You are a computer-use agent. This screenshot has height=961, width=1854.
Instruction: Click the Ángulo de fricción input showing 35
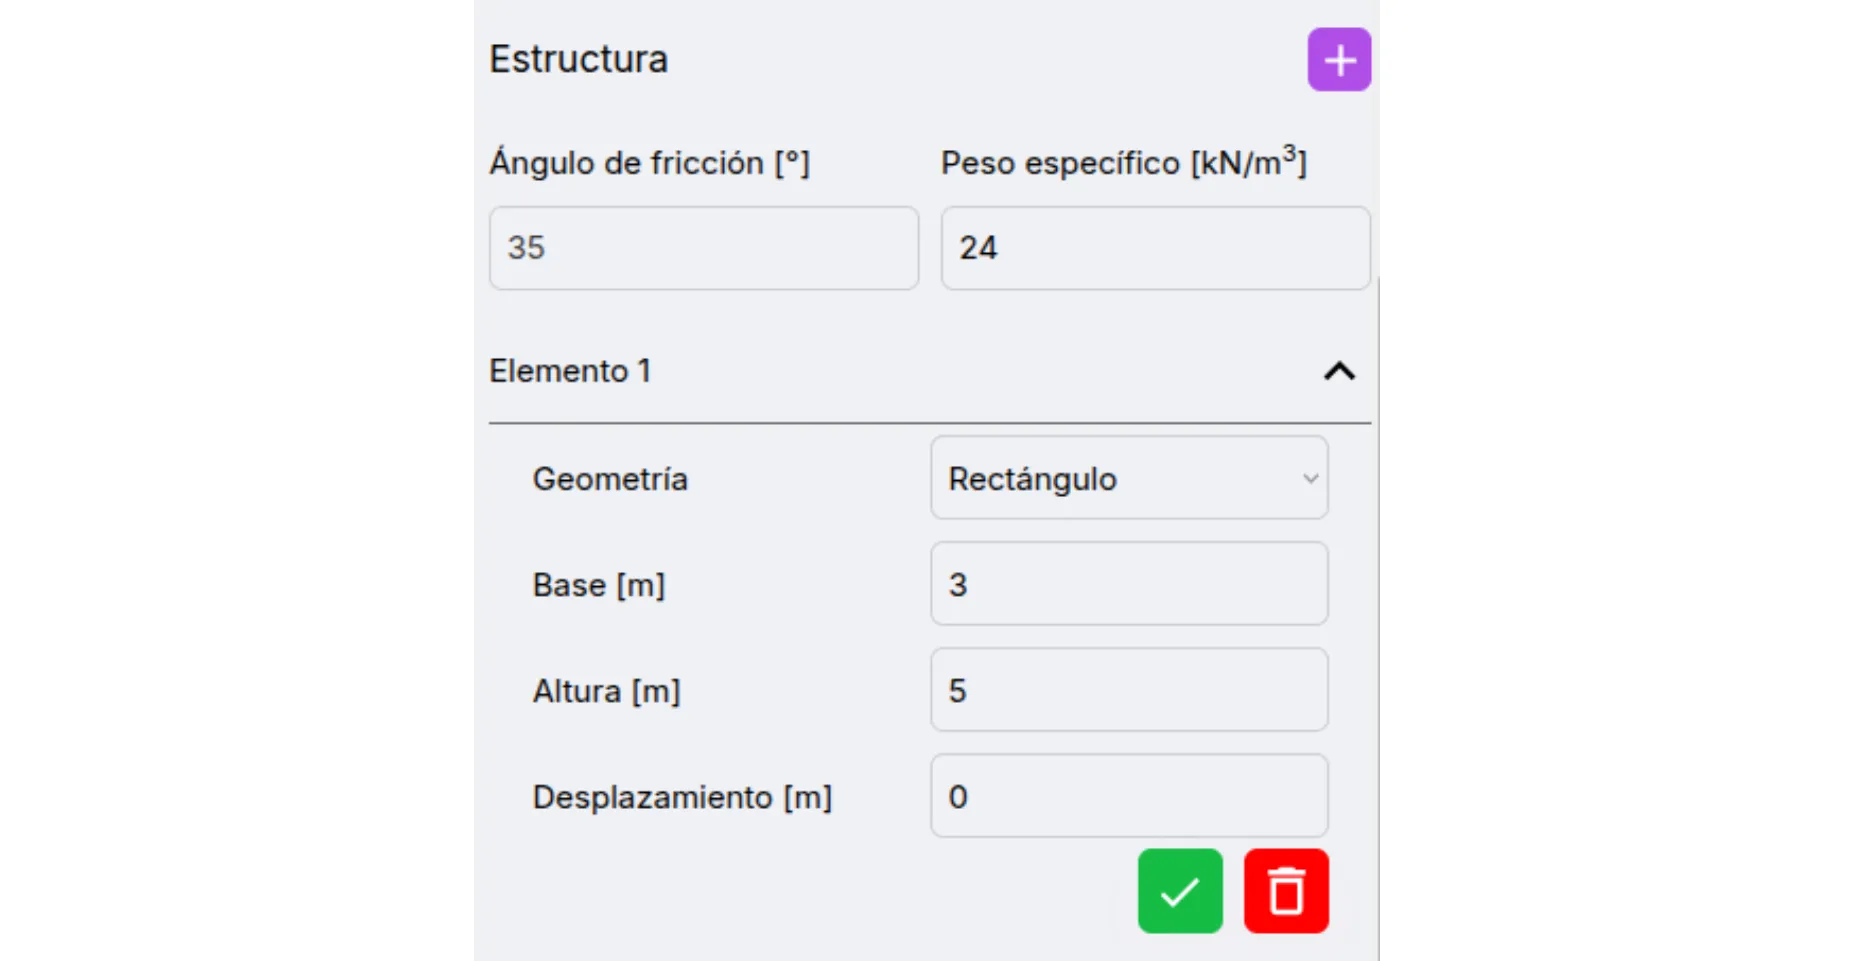click(703, 248)
